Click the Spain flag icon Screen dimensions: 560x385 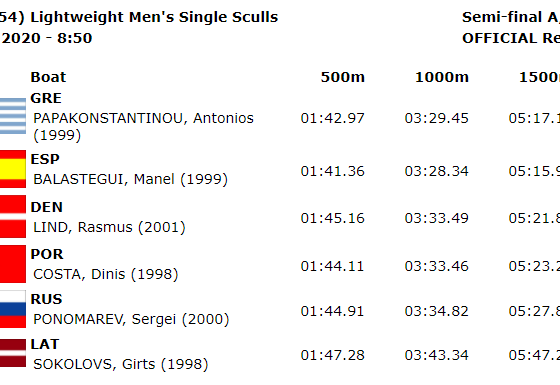pos(13,169)
